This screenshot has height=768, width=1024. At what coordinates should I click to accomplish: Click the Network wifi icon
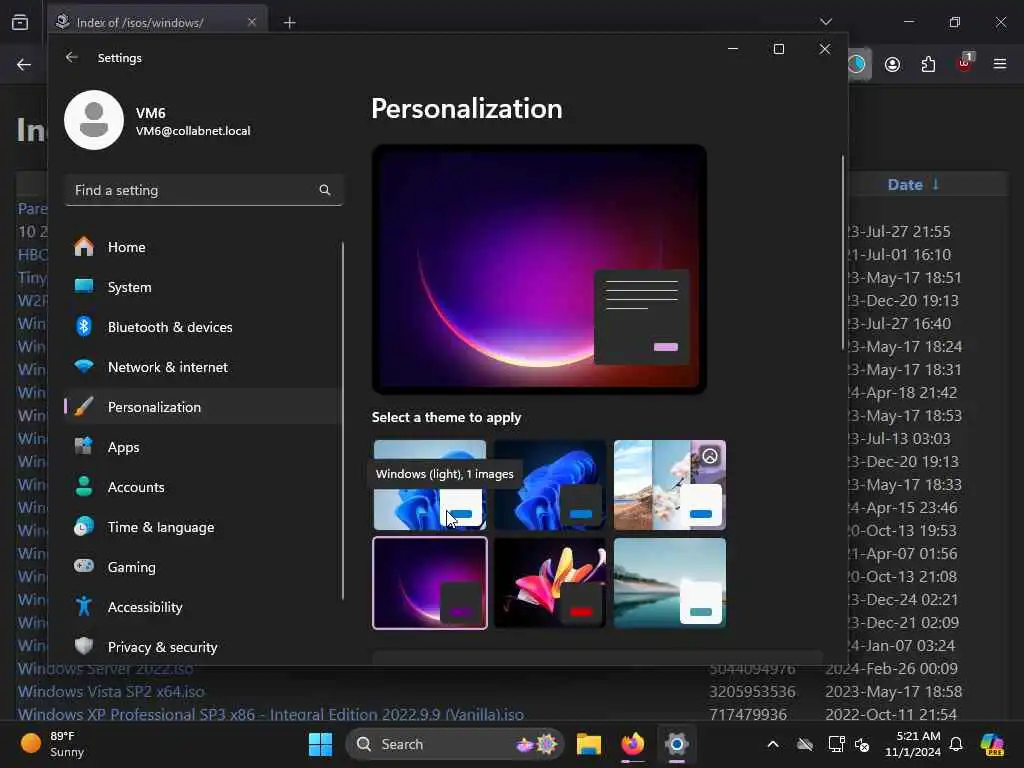click(x=84, y=366)
